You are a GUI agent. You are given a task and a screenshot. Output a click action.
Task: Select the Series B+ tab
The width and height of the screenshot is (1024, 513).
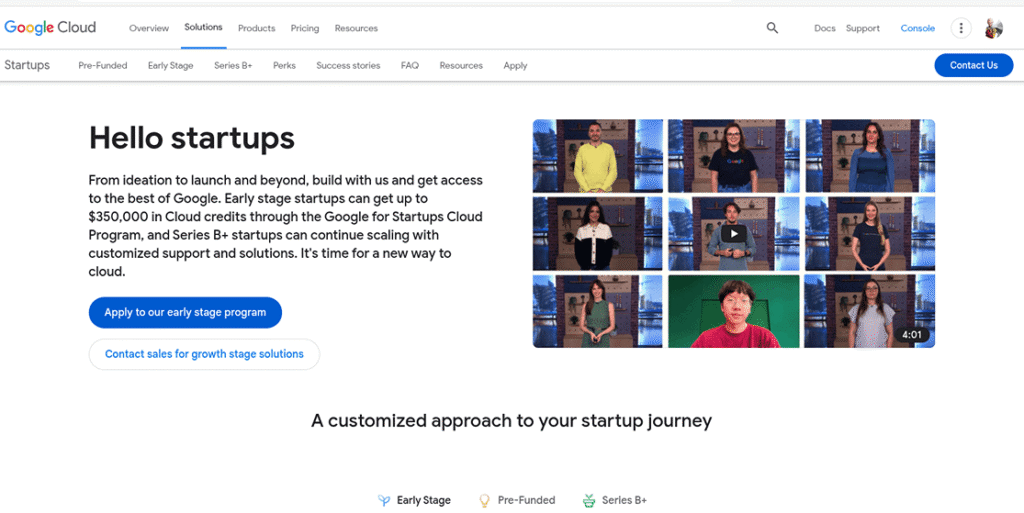[615, 501]
